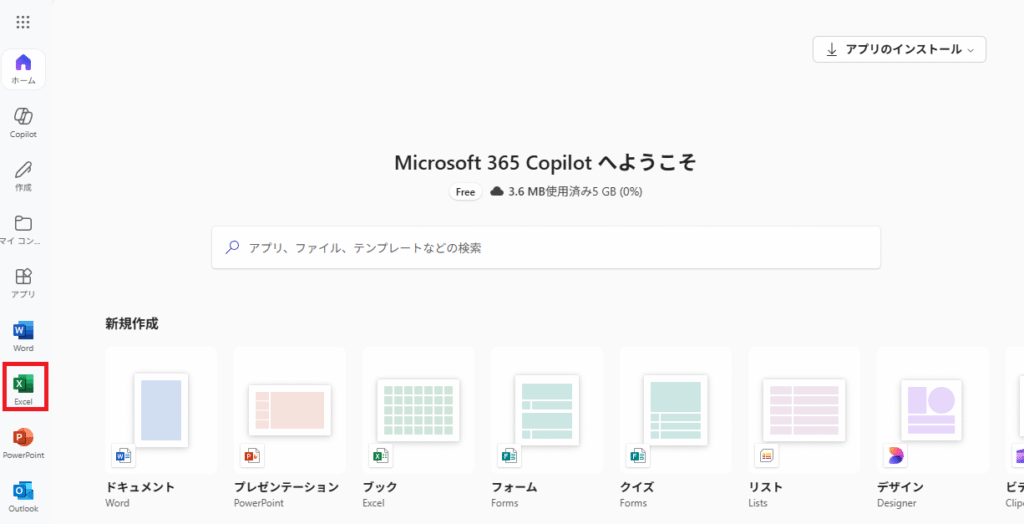The height and width of the screenshot is (524, 1024).
Task: Click the Free plan badge
Action: point(465,192)
